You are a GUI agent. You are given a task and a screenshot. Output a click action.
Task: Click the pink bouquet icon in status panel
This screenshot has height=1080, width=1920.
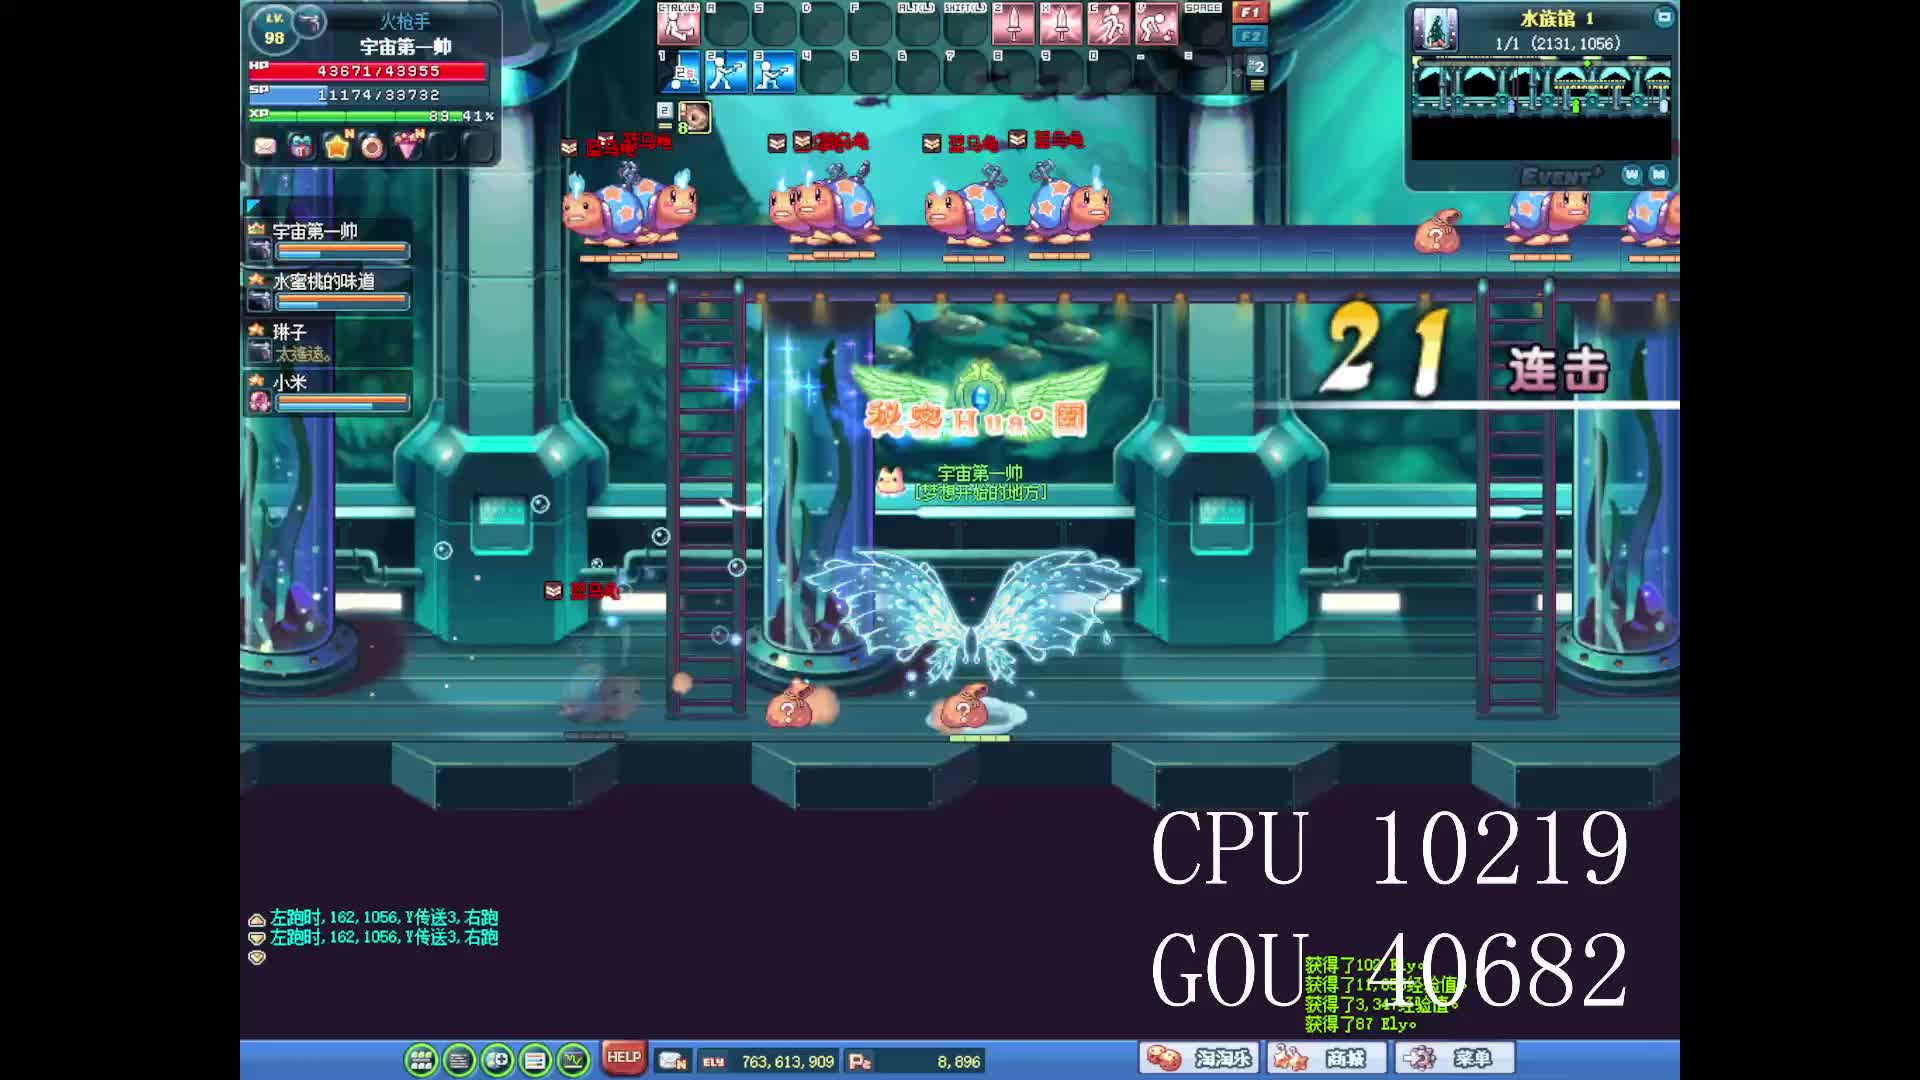tap(408, 147)
